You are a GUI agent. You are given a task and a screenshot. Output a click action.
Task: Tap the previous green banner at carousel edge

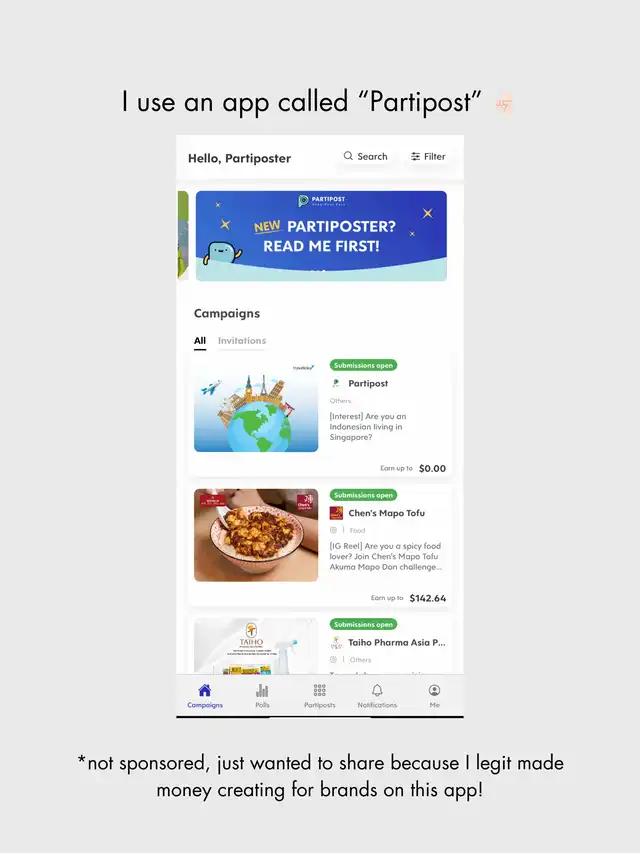click(x=183, y=236)
